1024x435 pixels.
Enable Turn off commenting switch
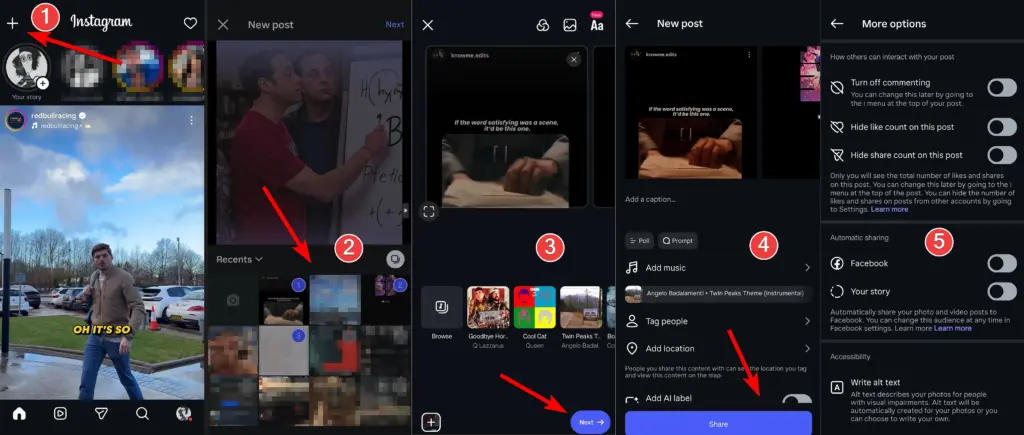tap(1002, 88)
